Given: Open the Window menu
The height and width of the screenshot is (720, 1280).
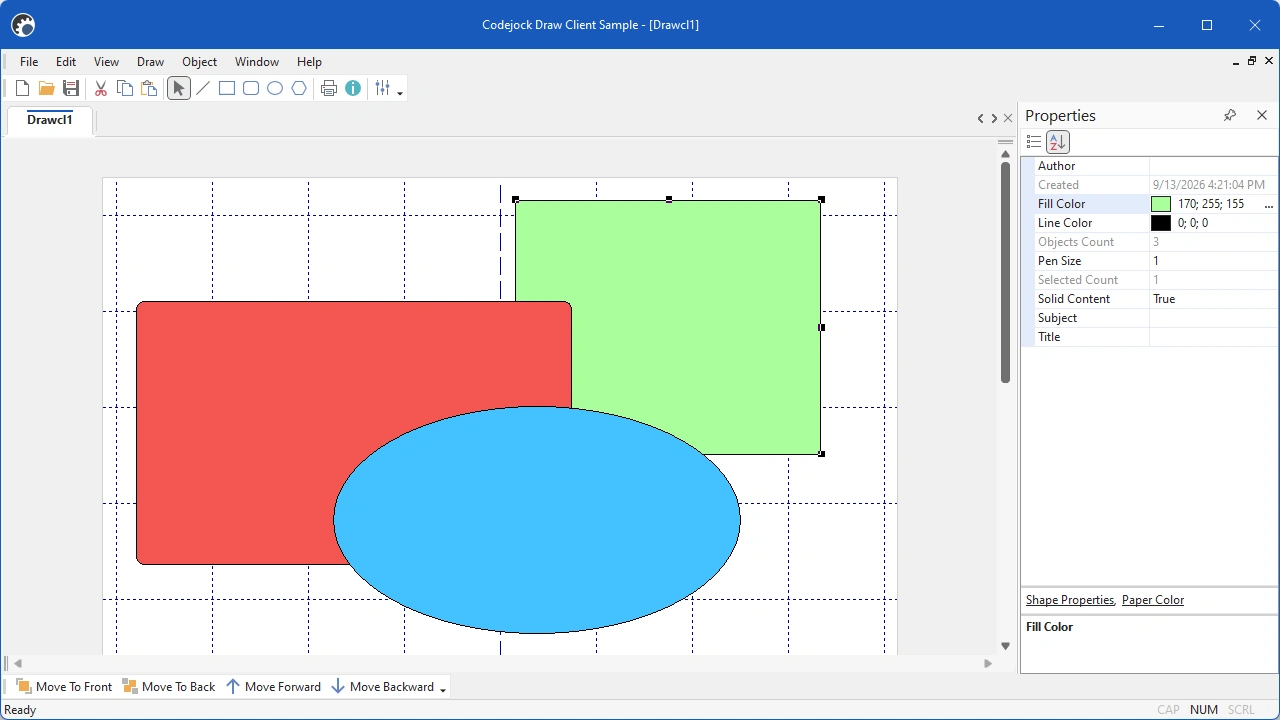Looking at the screenshot, I should coord(257,62).
